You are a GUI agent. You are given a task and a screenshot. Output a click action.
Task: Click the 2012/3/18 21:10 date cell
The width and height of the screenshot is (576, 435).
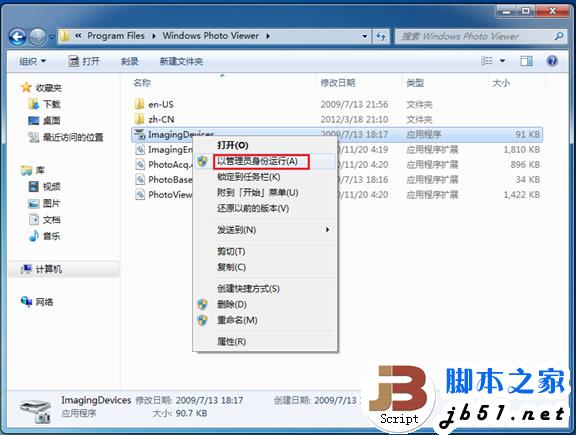click(354, 119)
